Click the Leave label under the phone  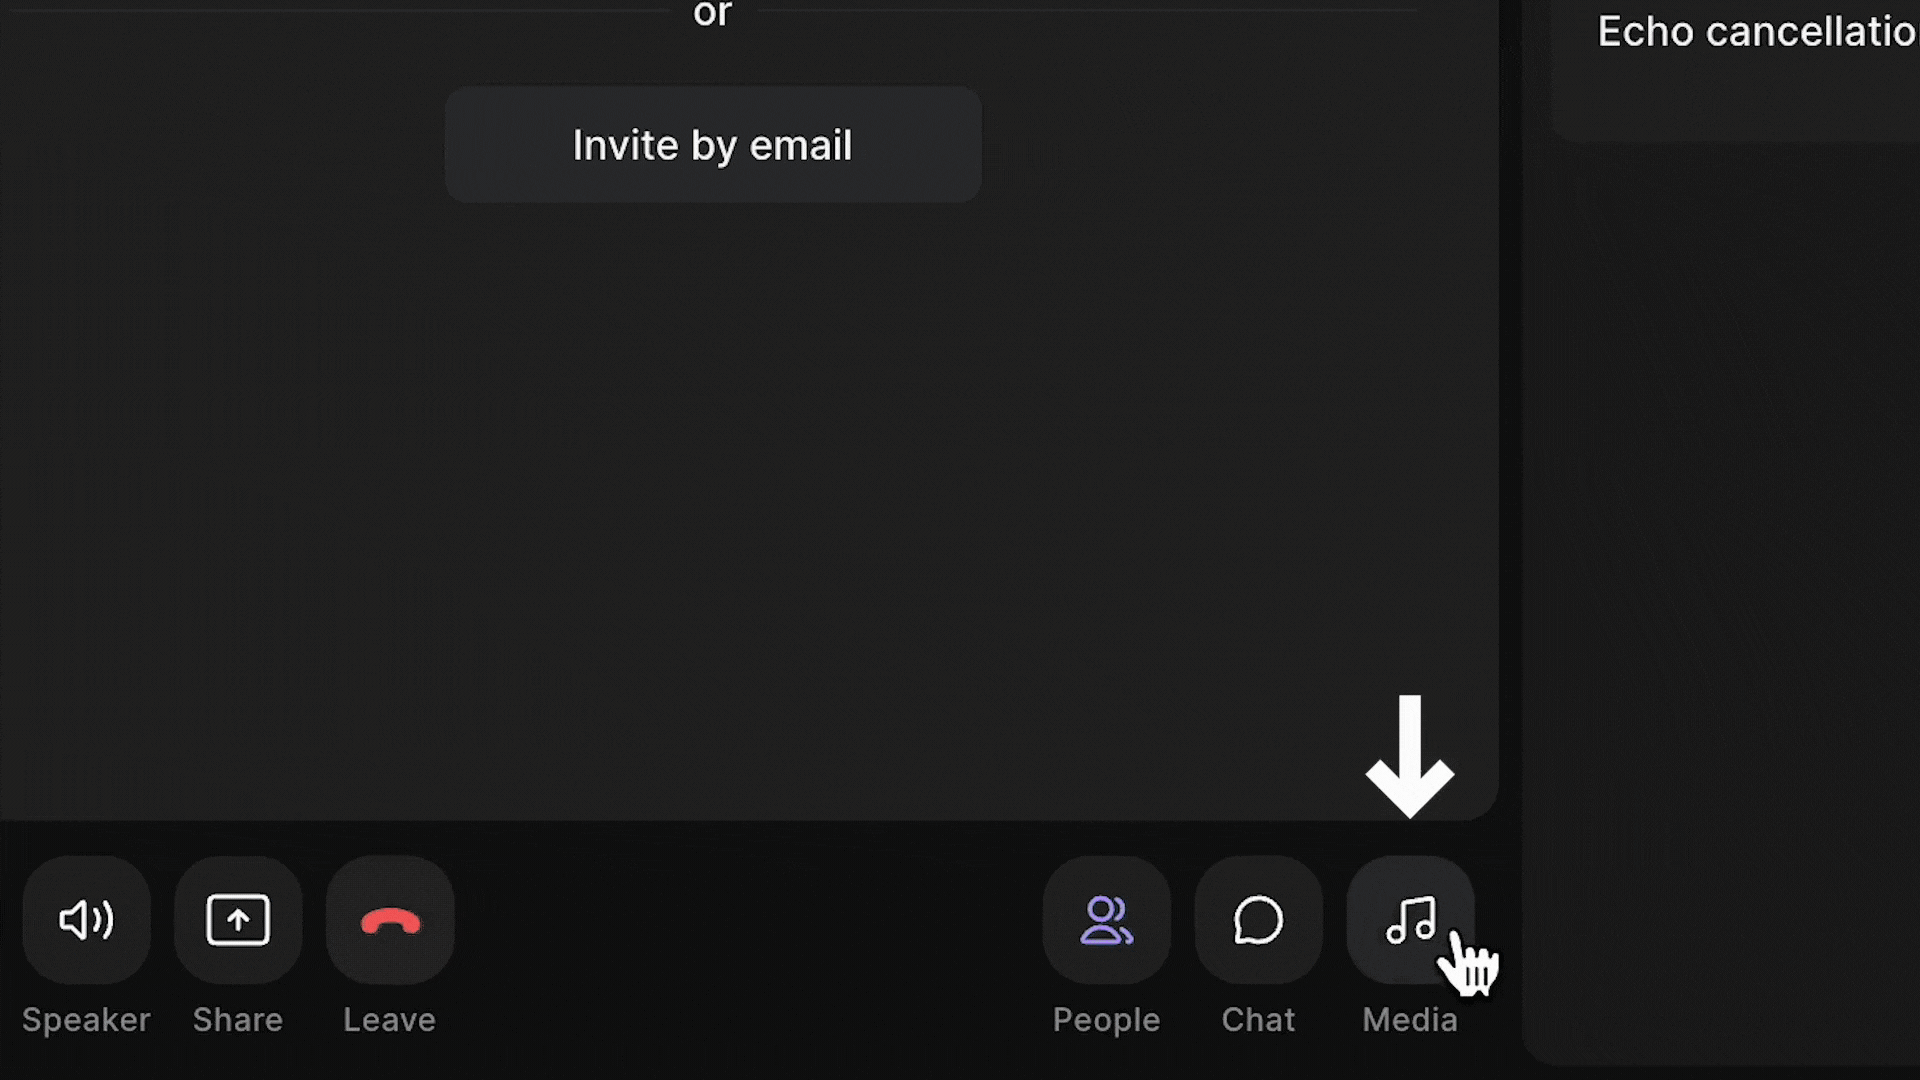pos(390,1020)
